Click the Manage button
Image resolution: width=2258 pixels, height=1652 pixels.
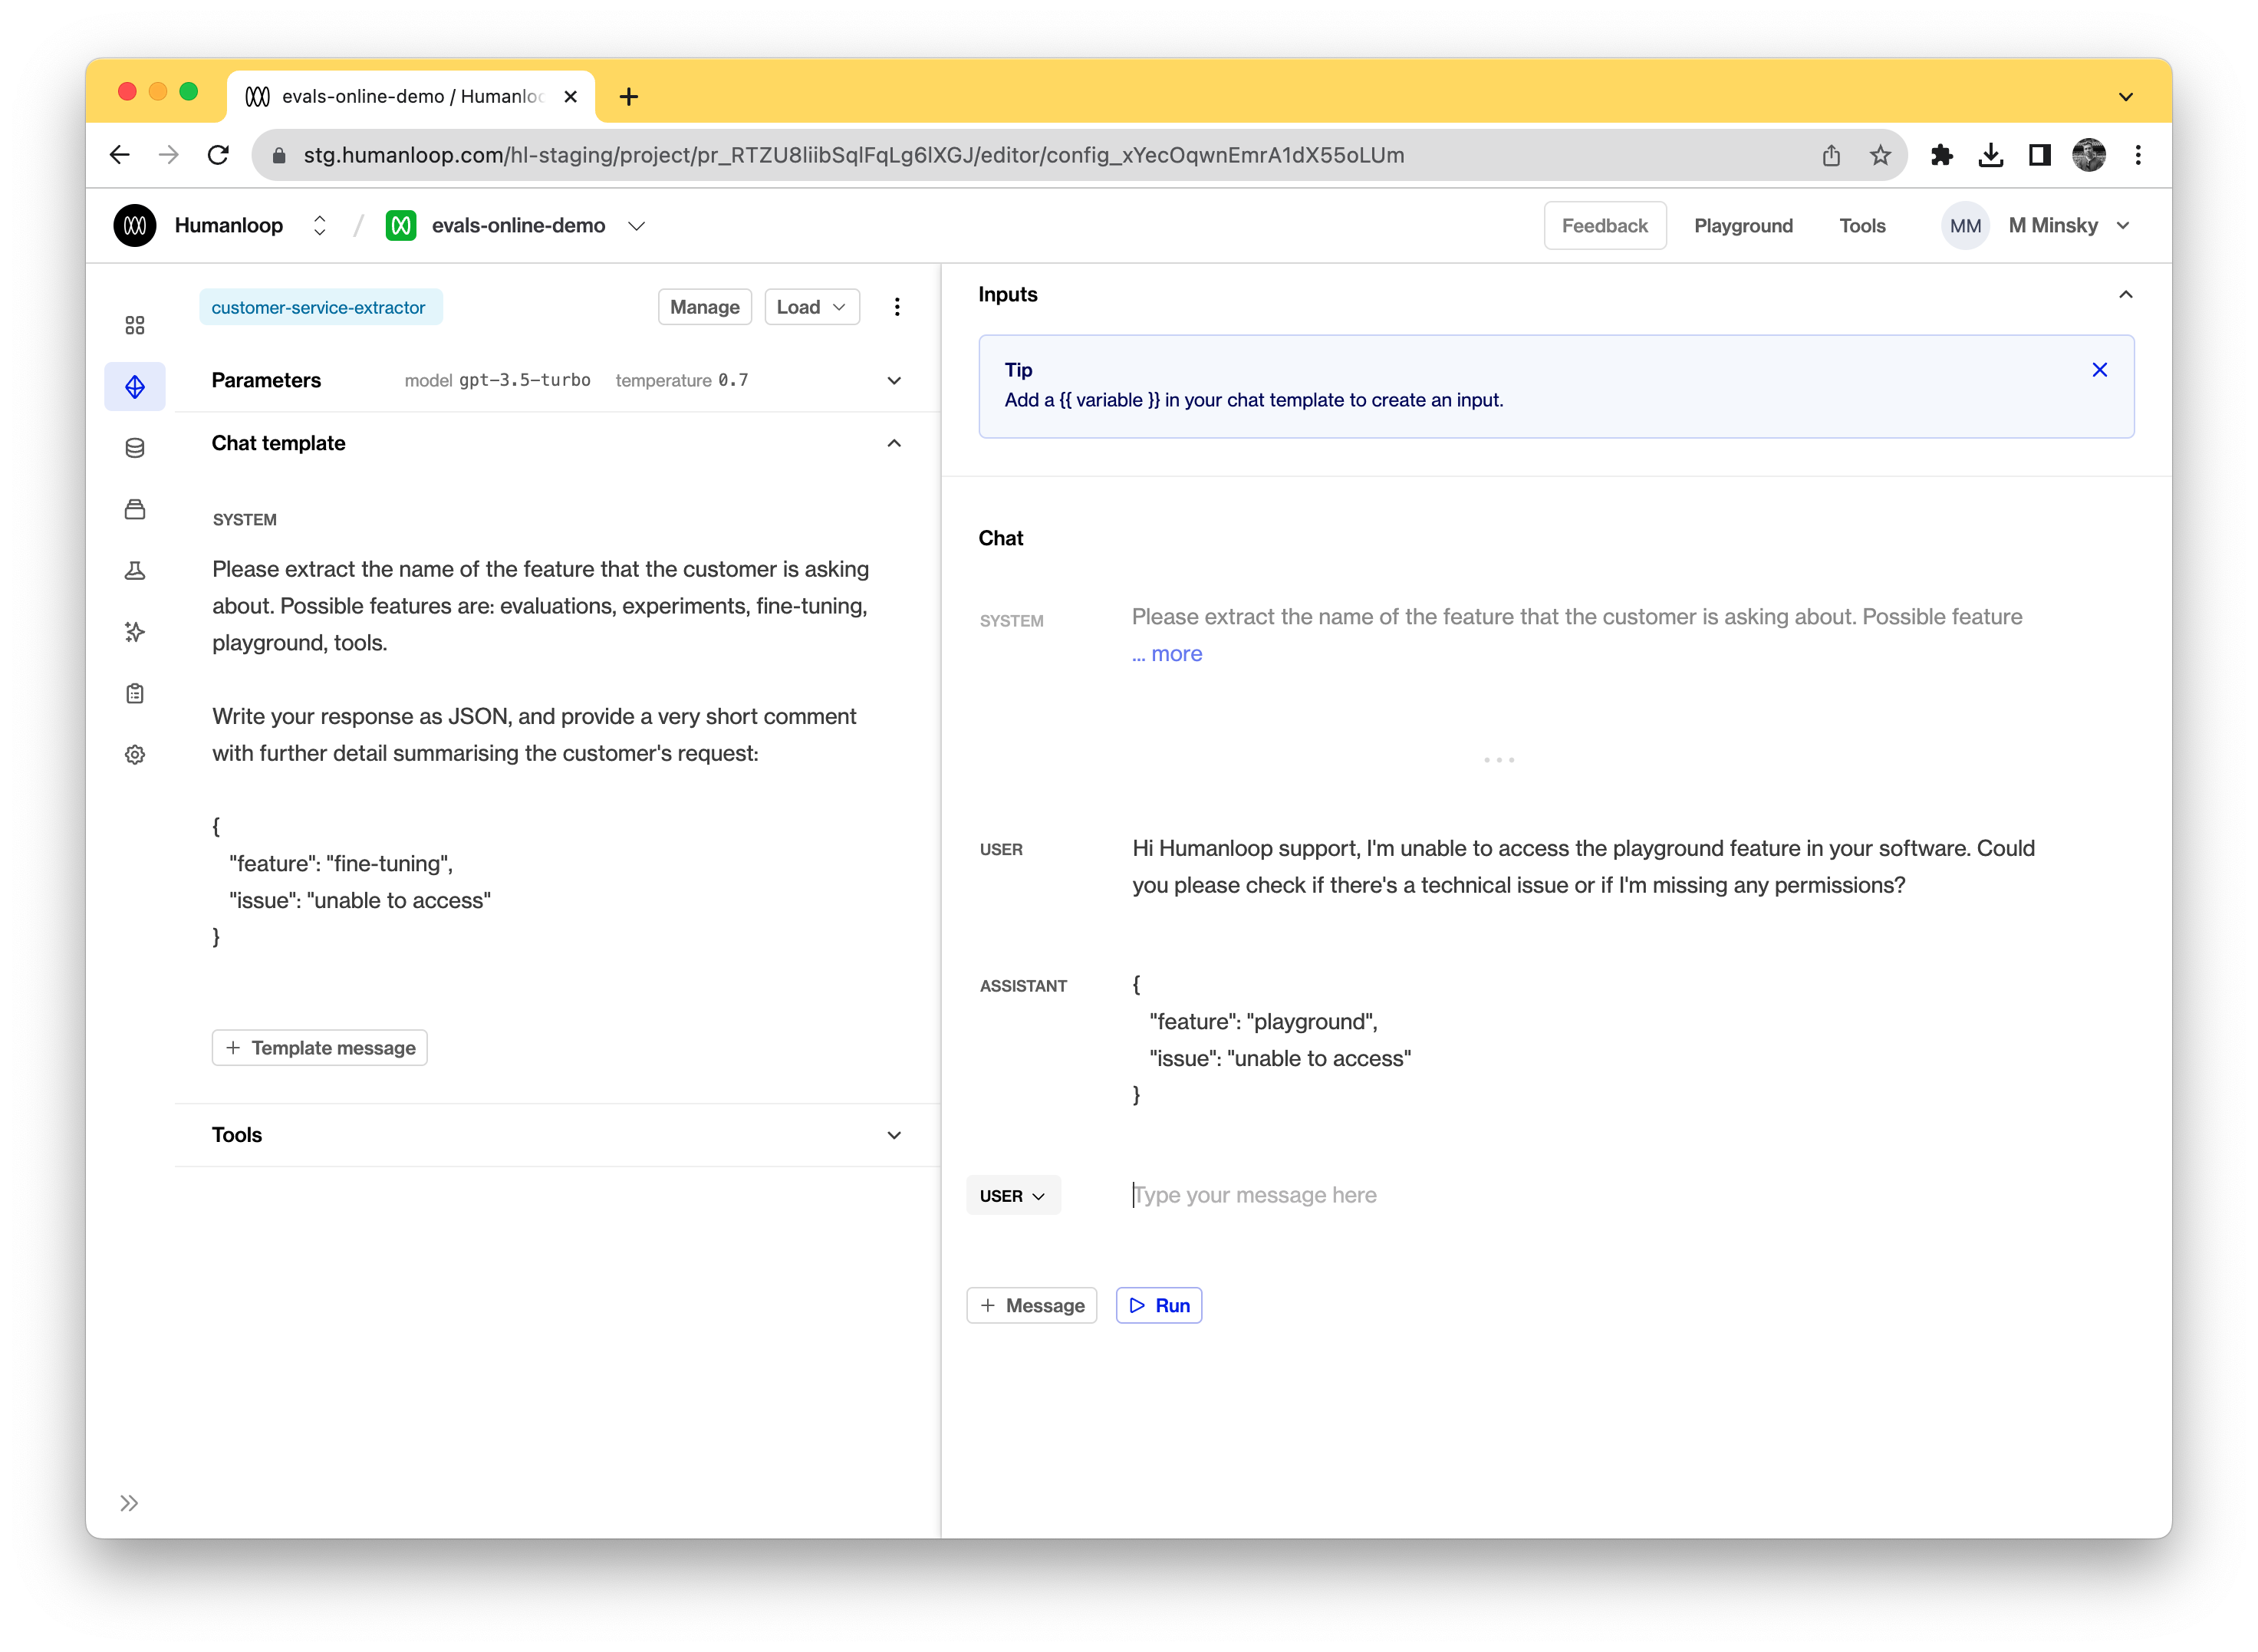(x=704, y=307)
